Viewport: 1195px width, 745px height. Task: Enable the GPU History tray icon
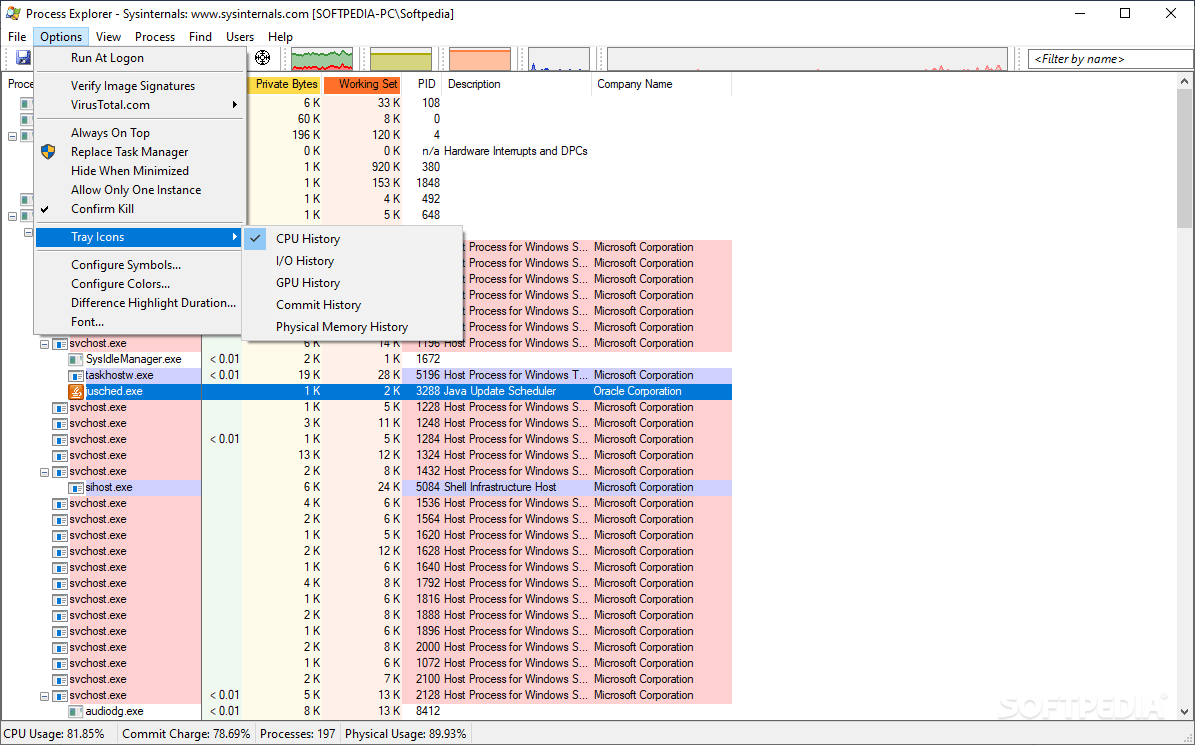point(307,282)
